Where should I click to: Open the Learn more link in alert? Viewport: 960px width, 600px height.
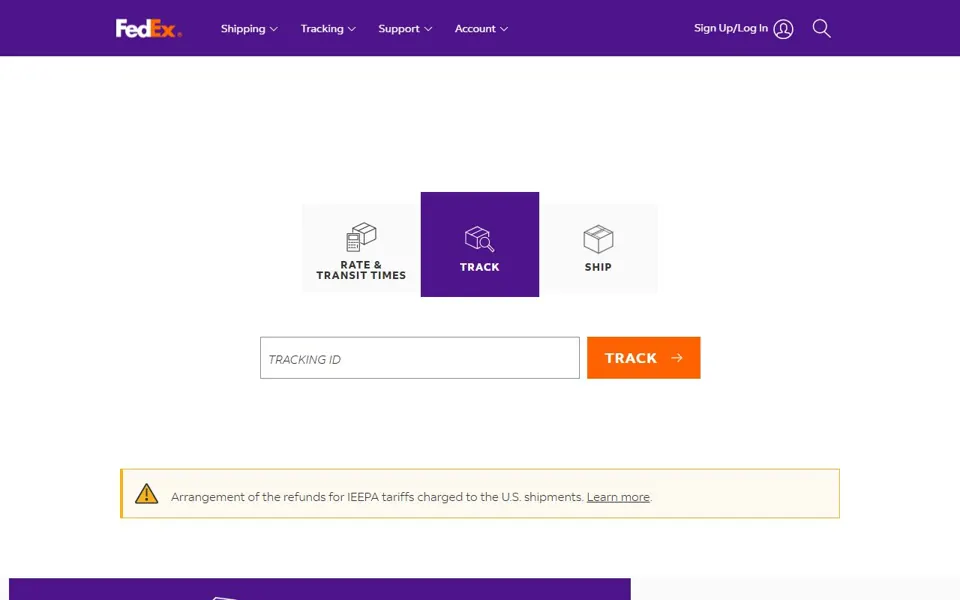tap(618, 497)
